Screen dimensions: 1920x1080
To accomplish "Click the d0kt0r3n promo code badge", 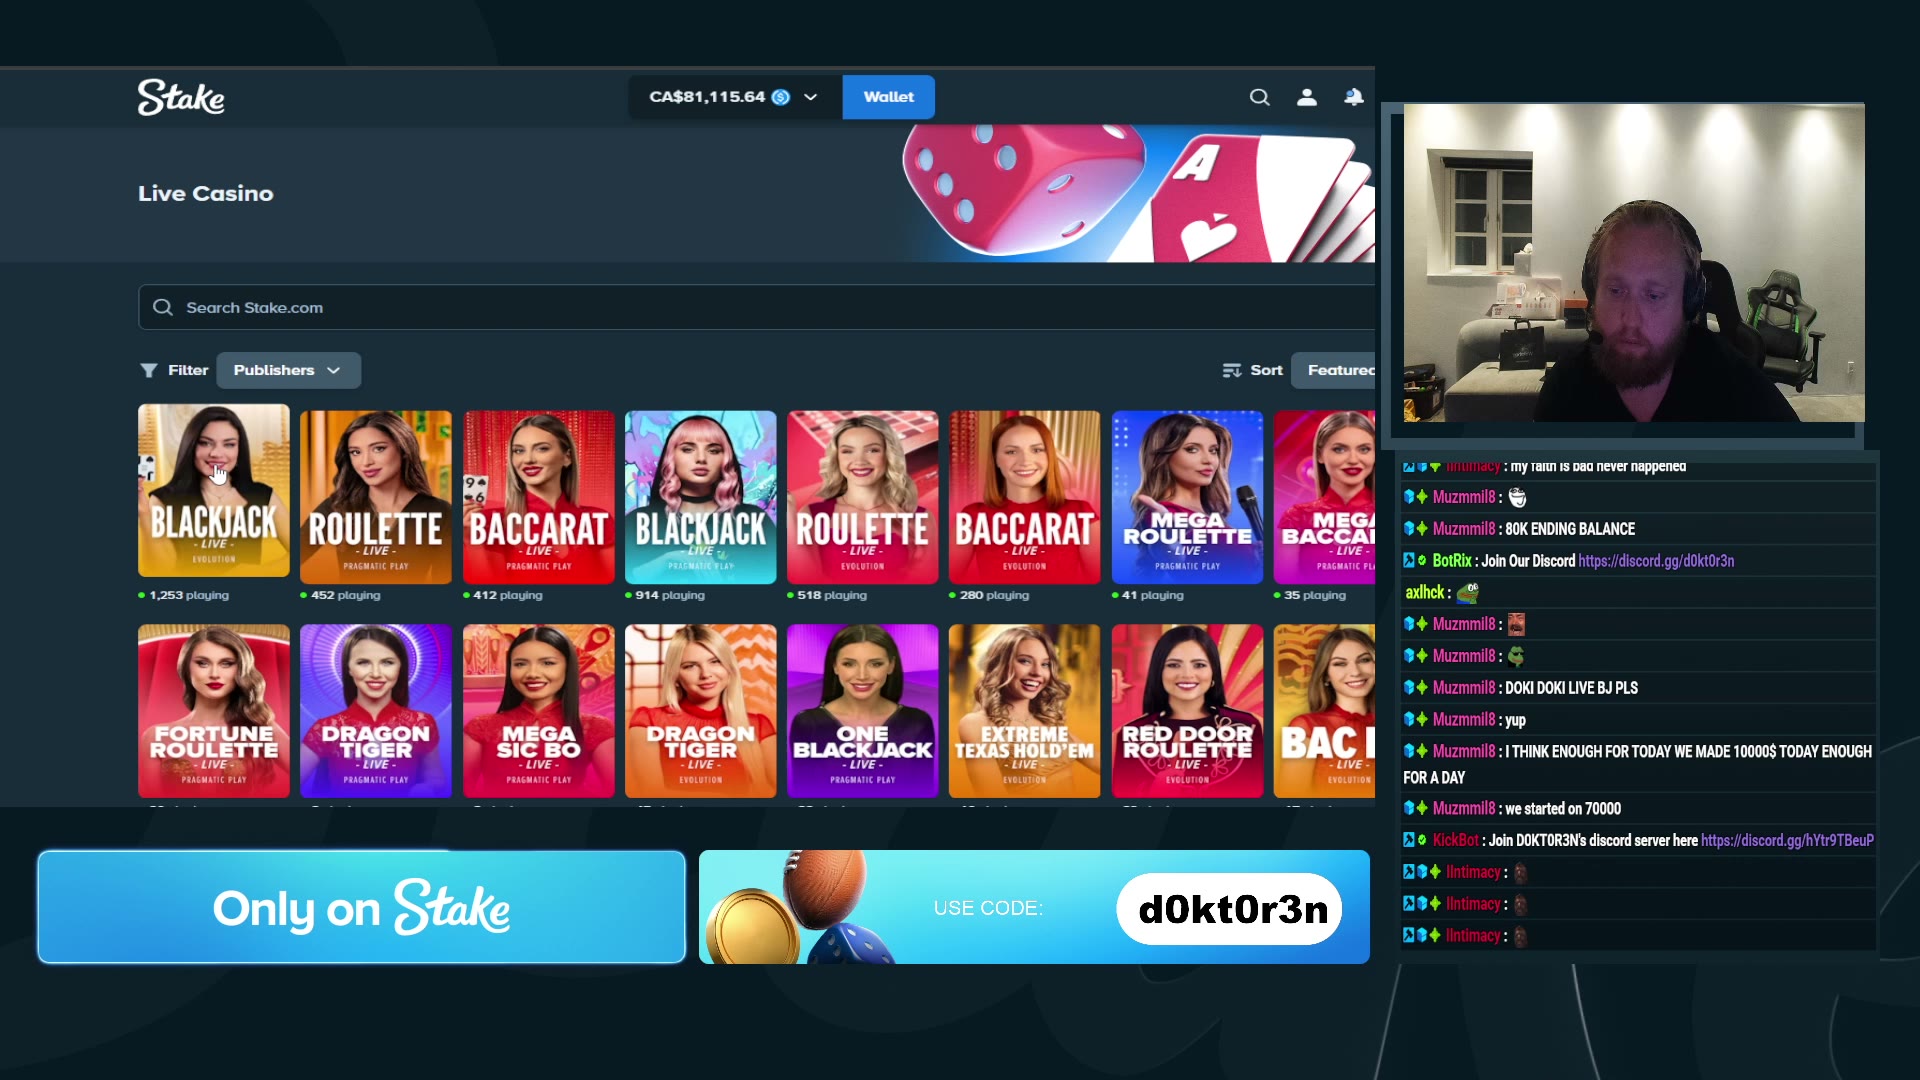I will pos(1229,909).
